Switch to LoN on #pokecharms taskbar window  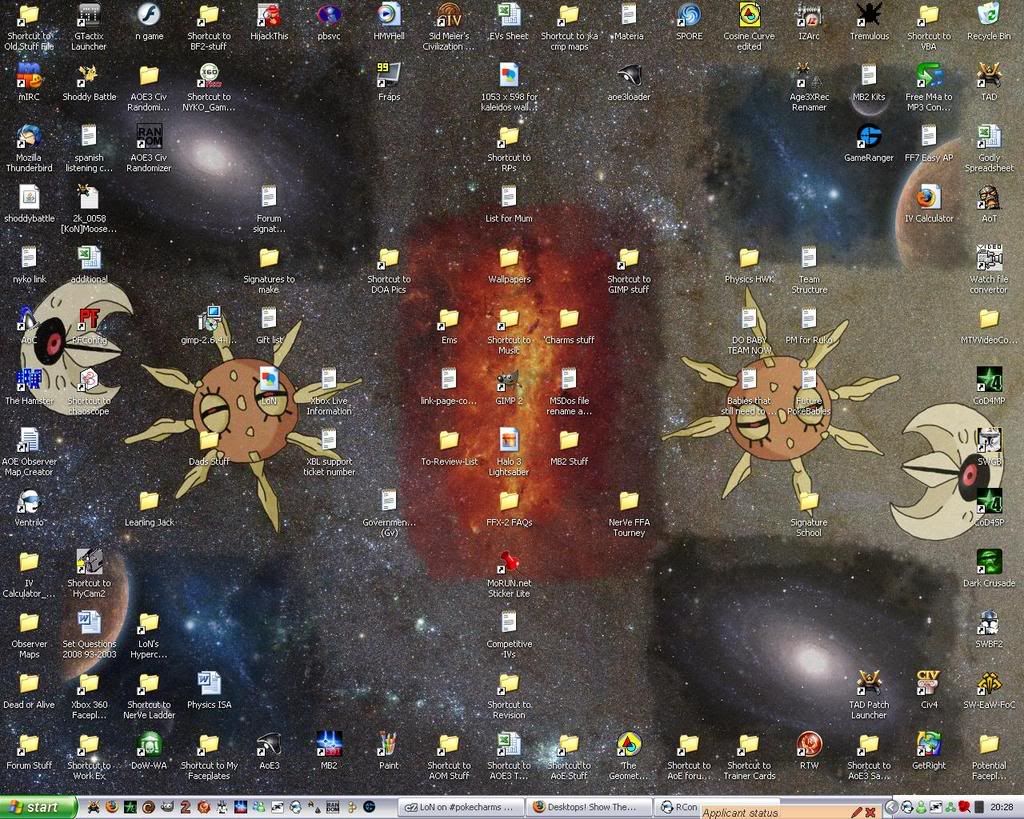(x=462, y=807)
